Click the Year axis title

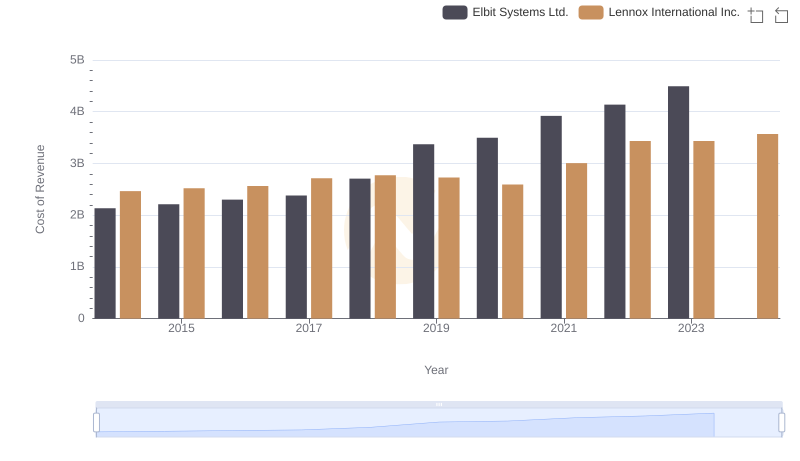coord(436,370)
